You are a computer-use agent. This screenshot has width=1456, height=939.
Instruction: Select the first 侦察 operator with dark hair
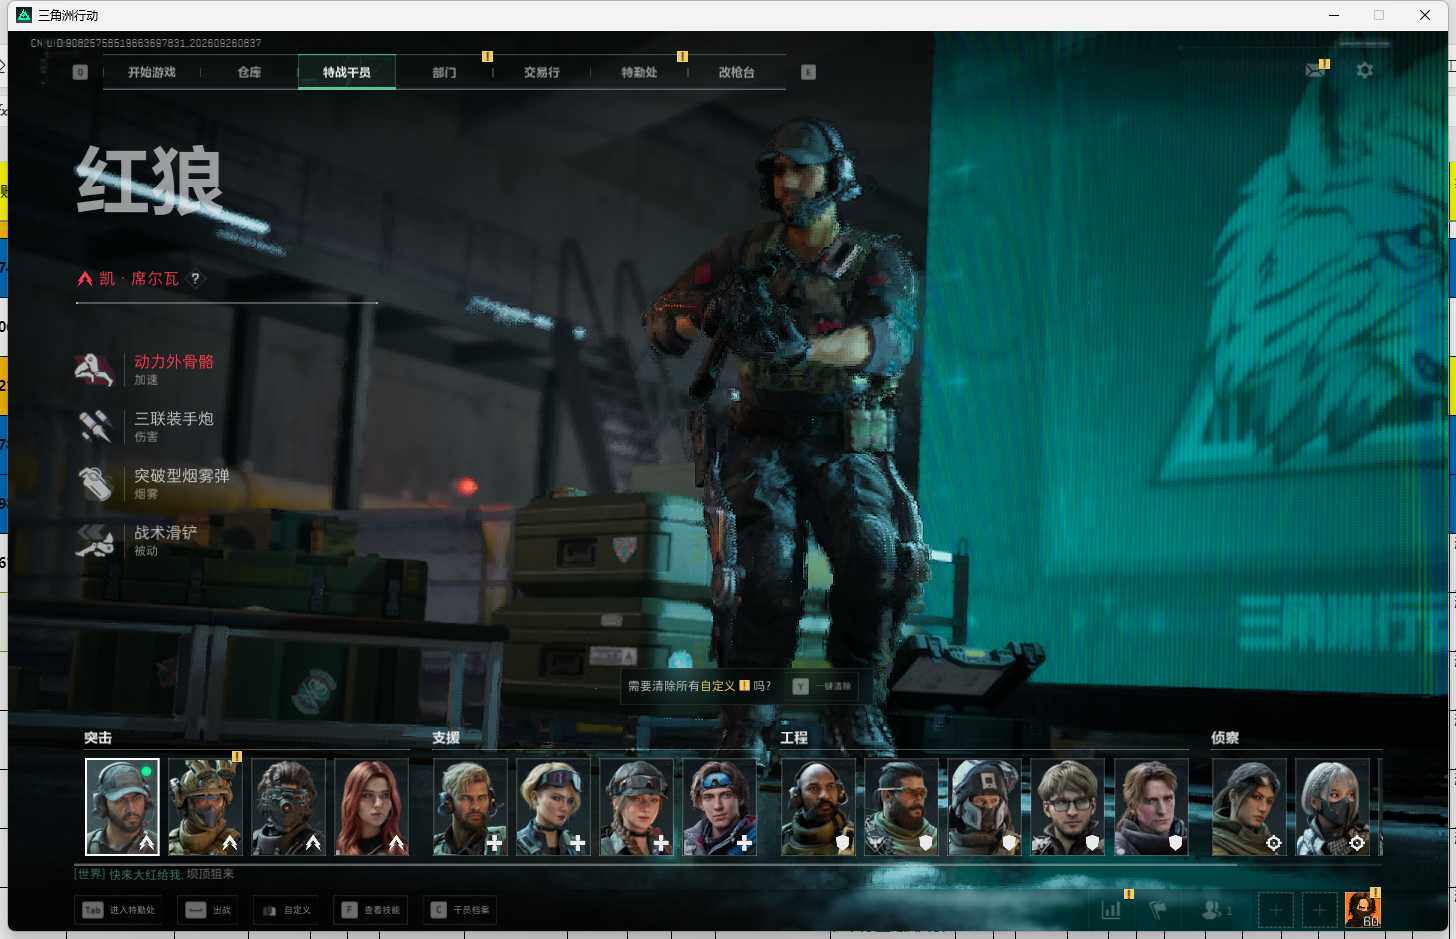point(1249,807)
